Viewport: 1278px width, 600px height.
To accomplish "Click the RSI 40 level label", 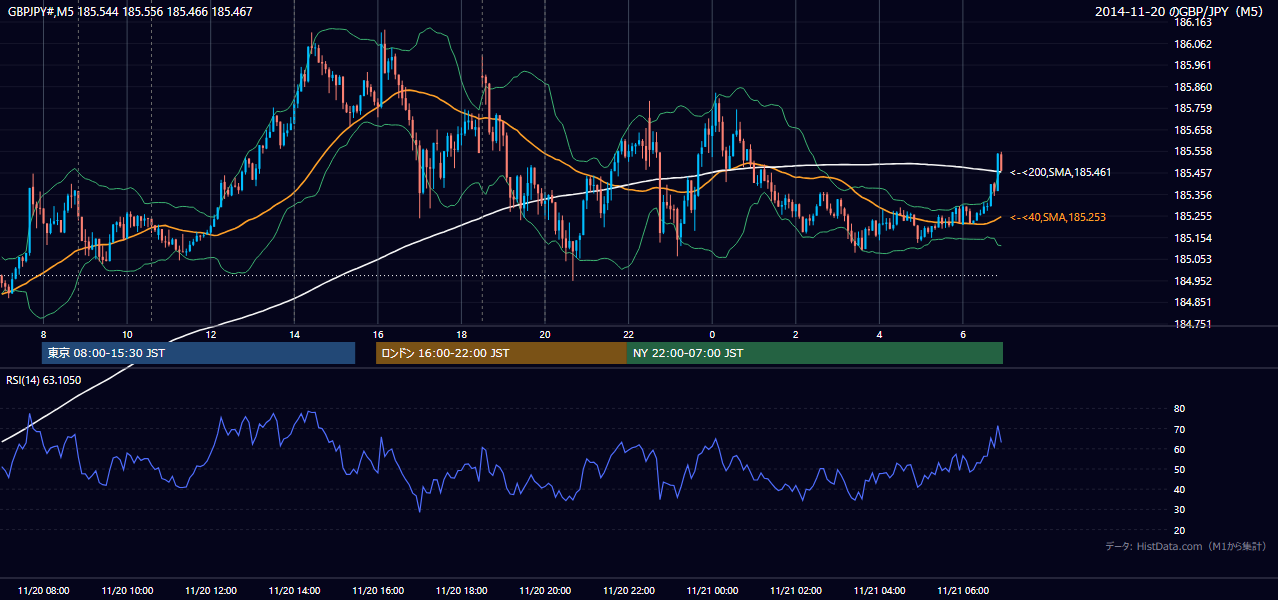I will click(x=1179, y=489).
